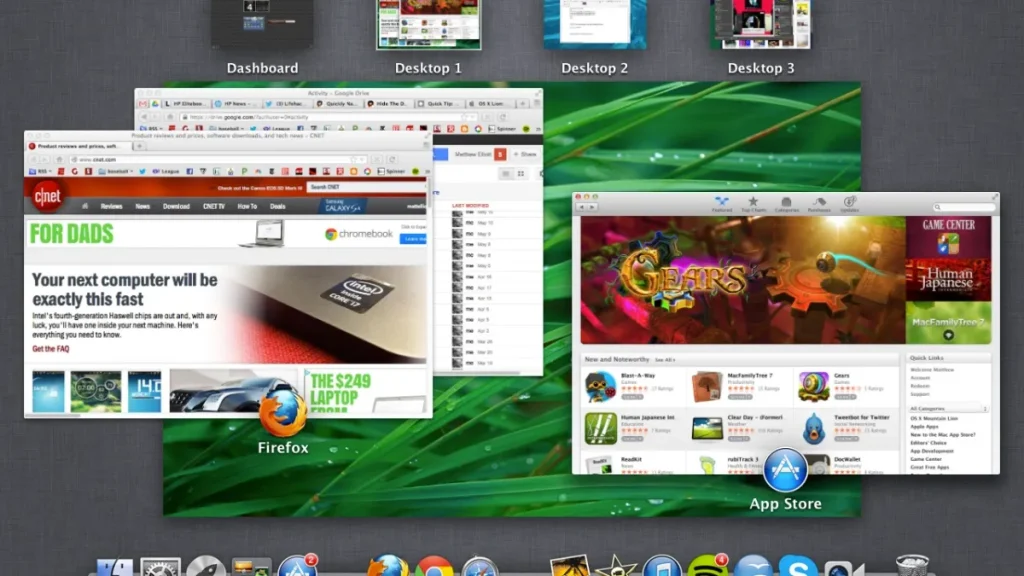Open Skype icon in the Dock
This screenshot has width=1024, height=576.
pos(798,566)
